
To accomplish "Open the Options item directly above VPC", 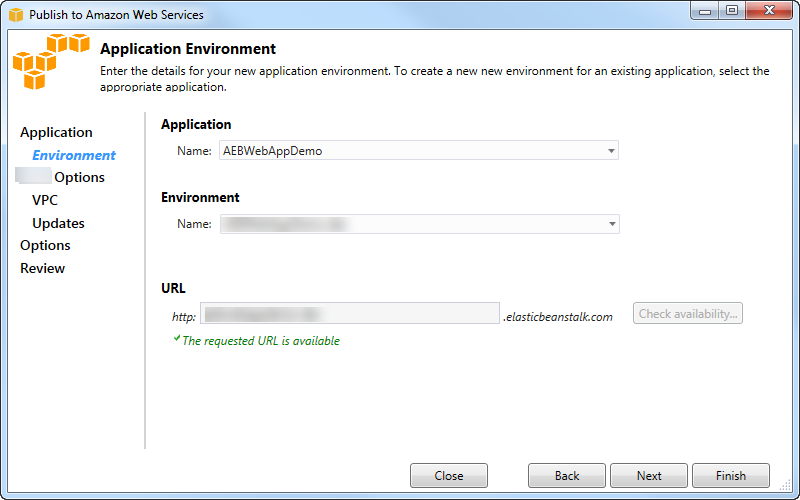I will [x=78, y=177].
